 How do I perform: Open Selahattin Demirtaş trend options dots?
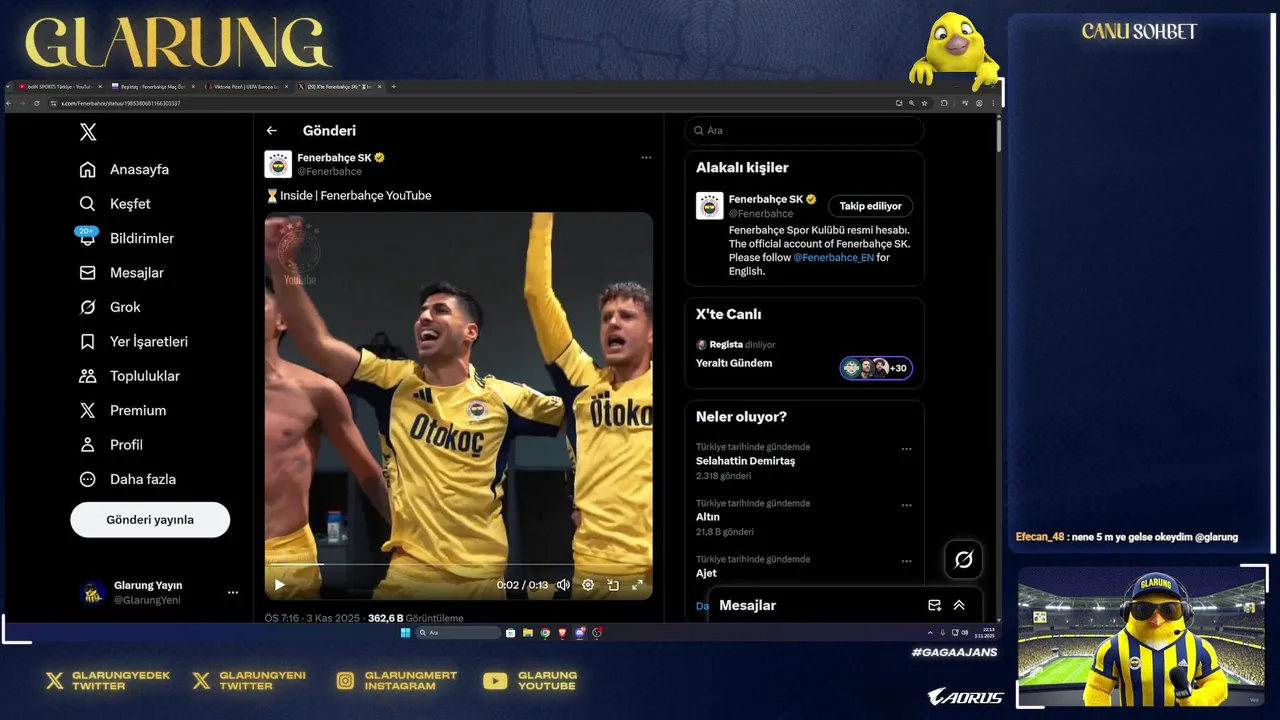(906, 449)
